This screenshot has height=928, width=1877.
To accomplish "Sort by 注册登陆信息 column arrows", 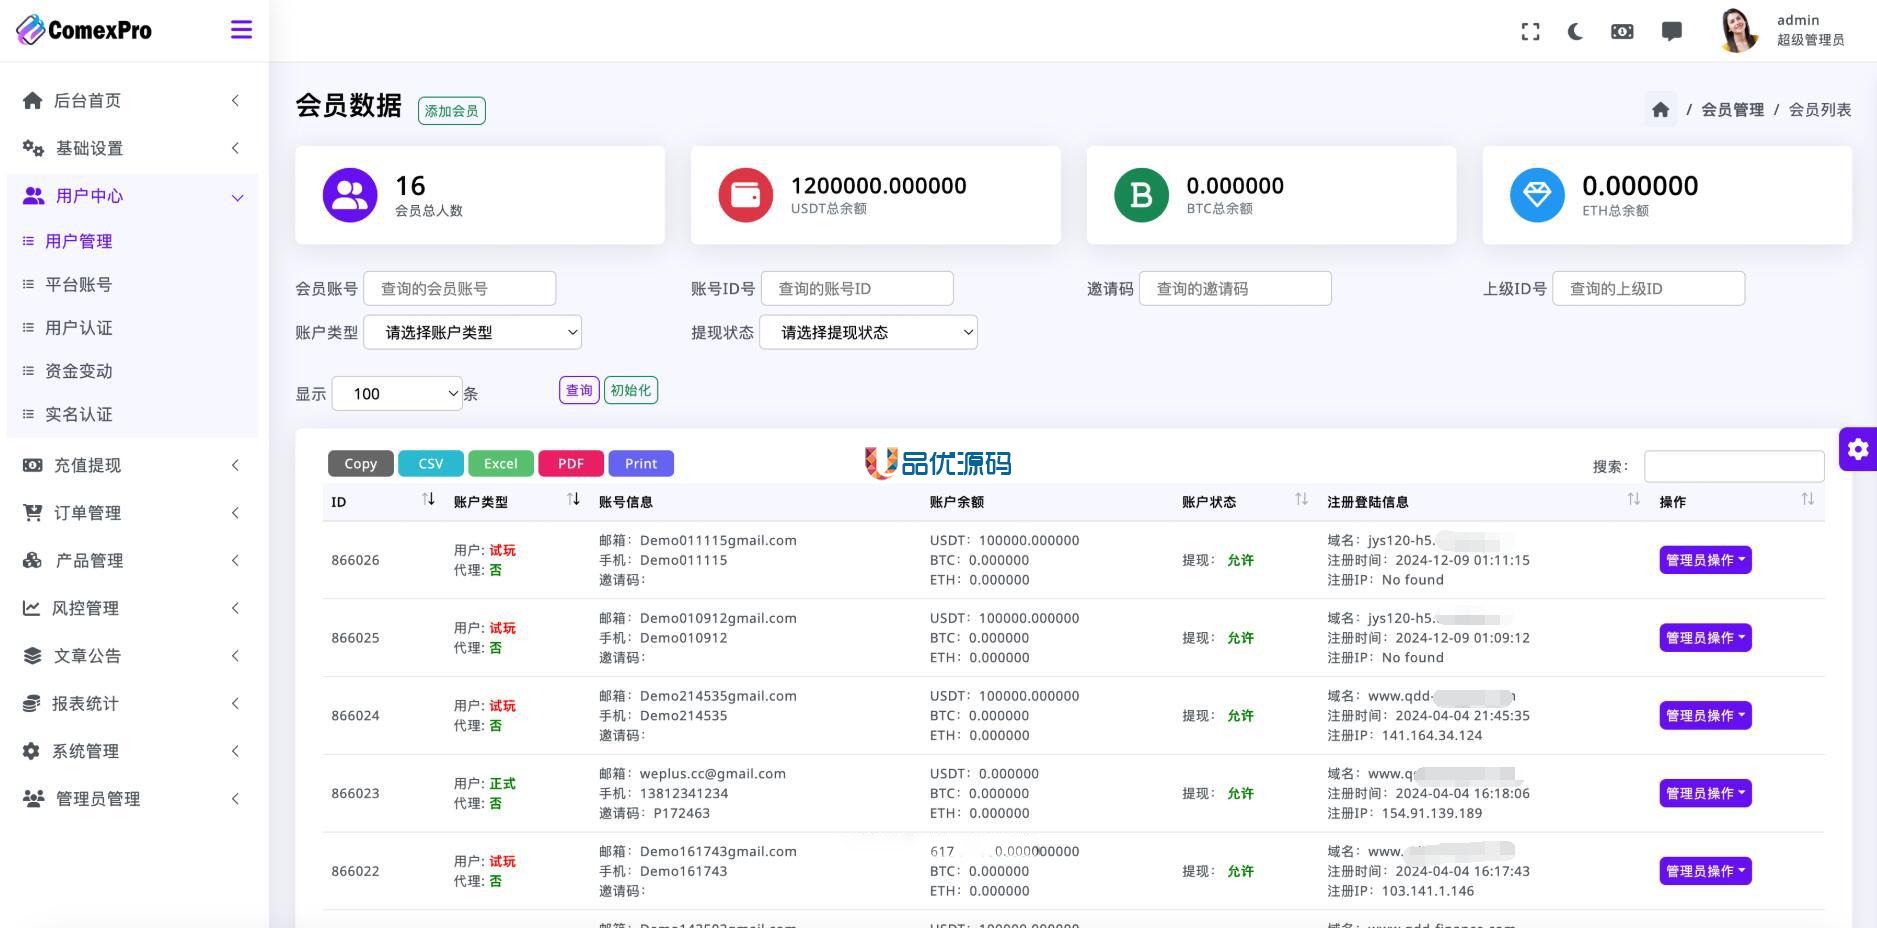I will coord(1633,499).
